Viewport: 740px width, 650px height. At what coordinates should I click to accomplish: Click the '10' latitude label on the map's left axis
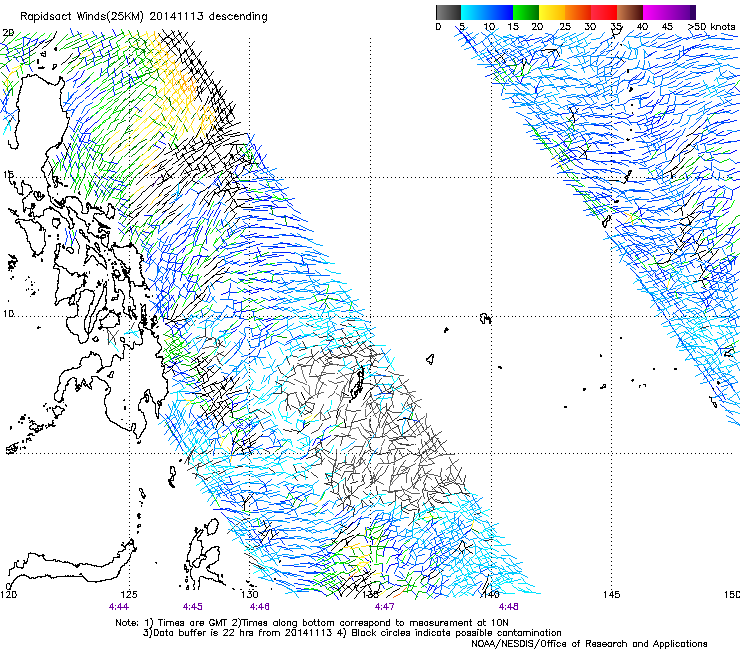(8, 313)
